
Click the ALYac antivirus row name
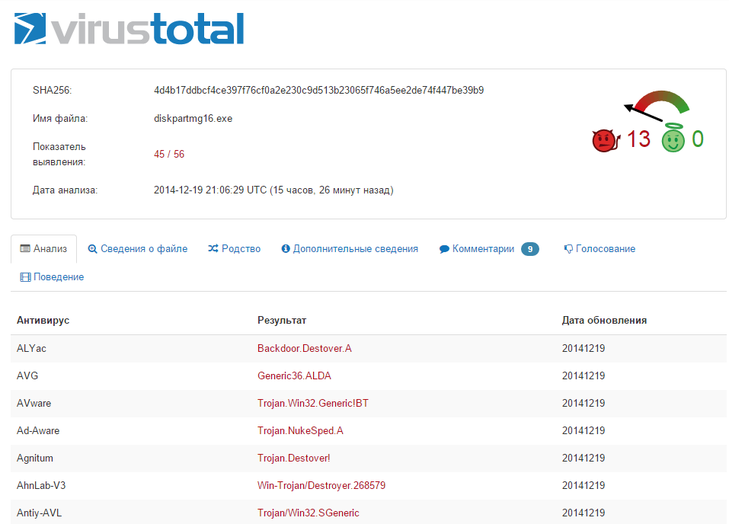31,348
